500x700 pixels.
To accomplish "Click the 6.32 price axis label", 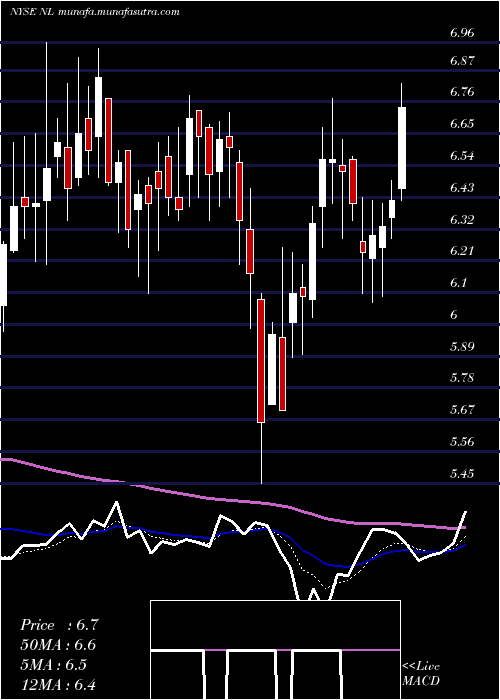I will (462, 219).
